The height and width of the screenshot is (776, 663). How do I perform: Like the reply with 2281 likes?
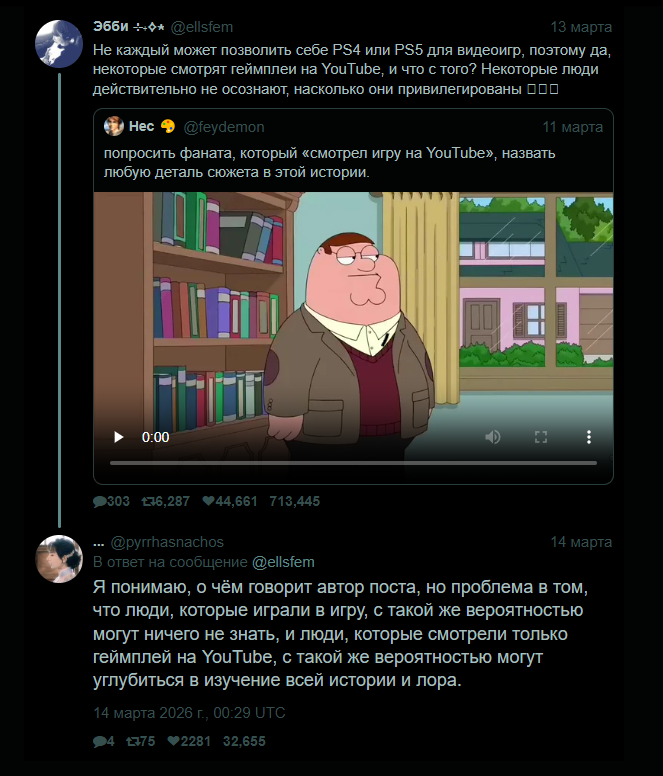click(174, 741)
